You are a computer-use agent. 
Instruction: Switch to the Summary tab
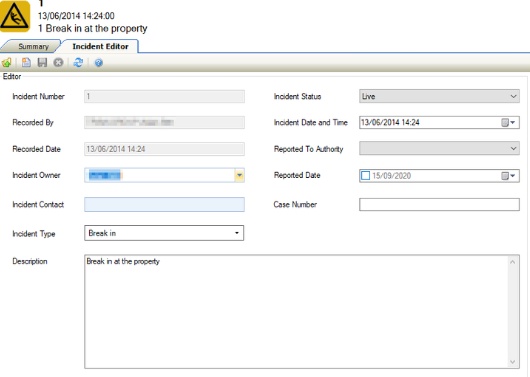(33, 47)
